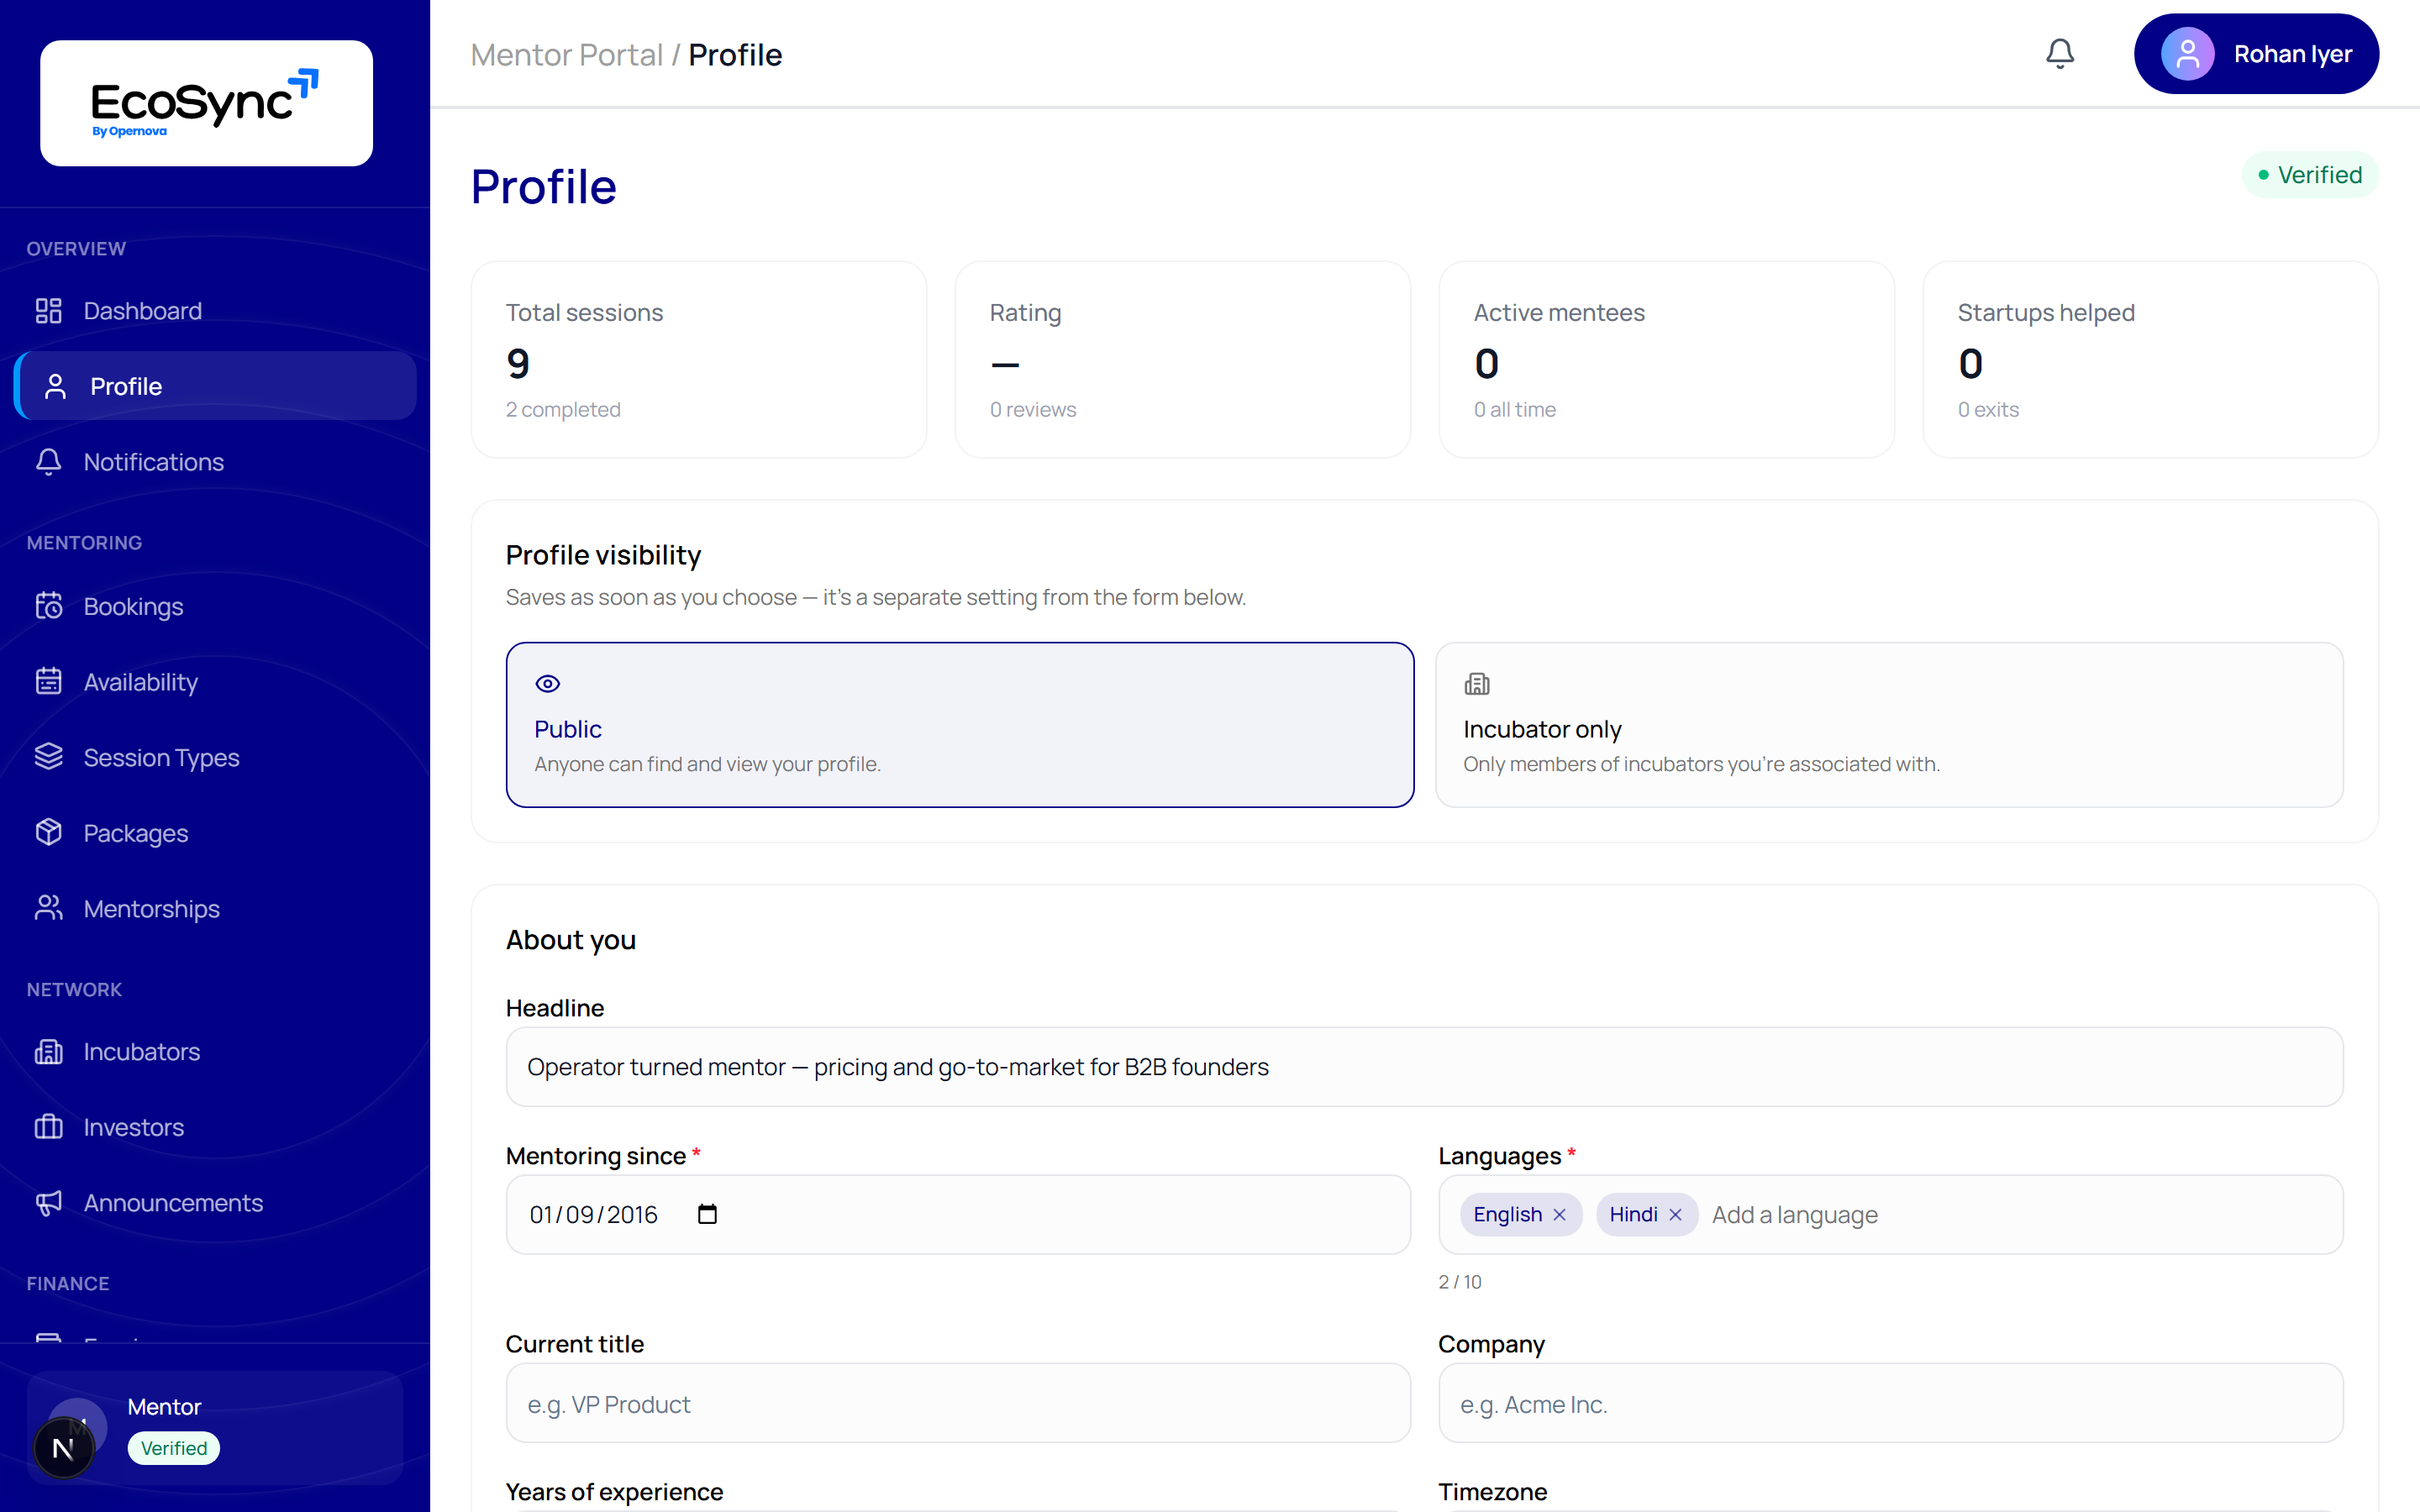Click the Packages box icon

point(48,833)
